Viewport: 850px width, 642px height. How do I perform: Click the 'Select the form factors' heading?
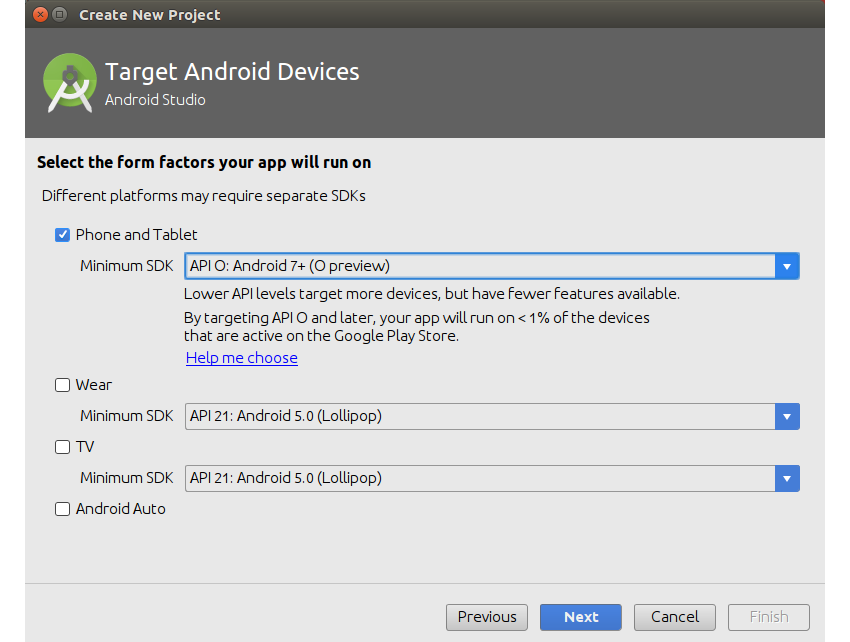[204, 163]
